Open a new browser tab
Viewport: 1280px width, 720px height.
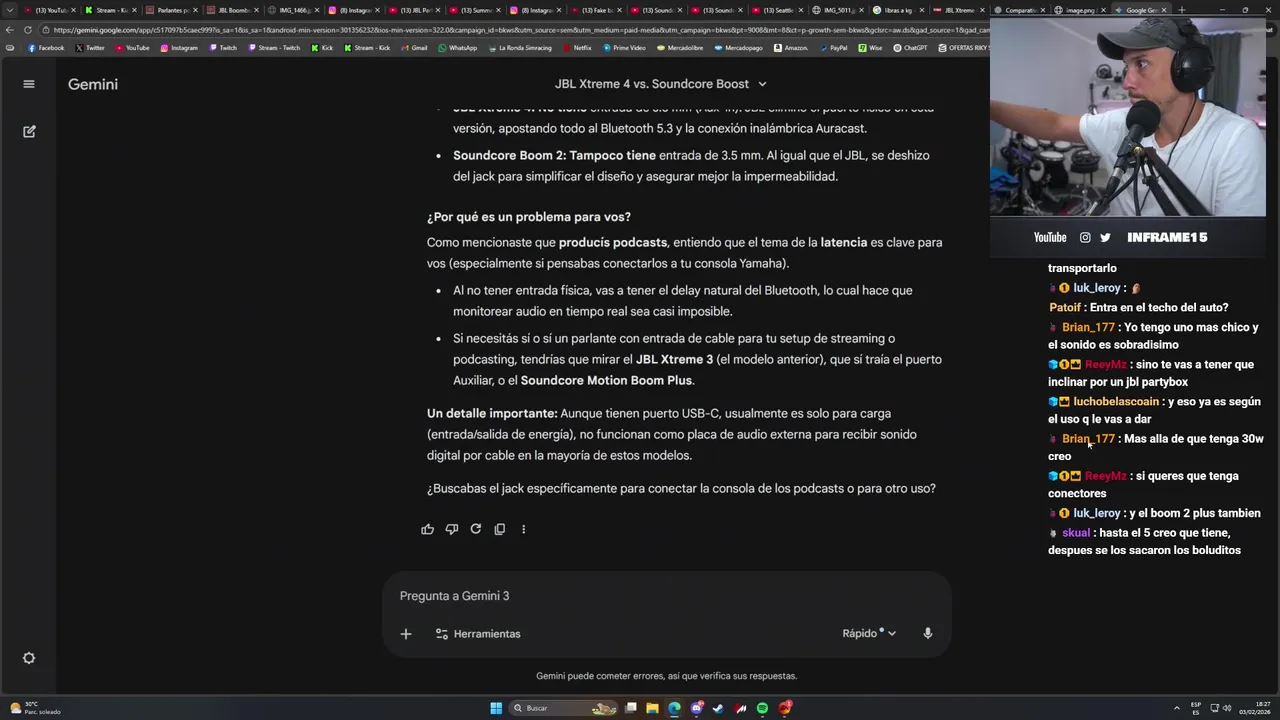[1181, 10]
